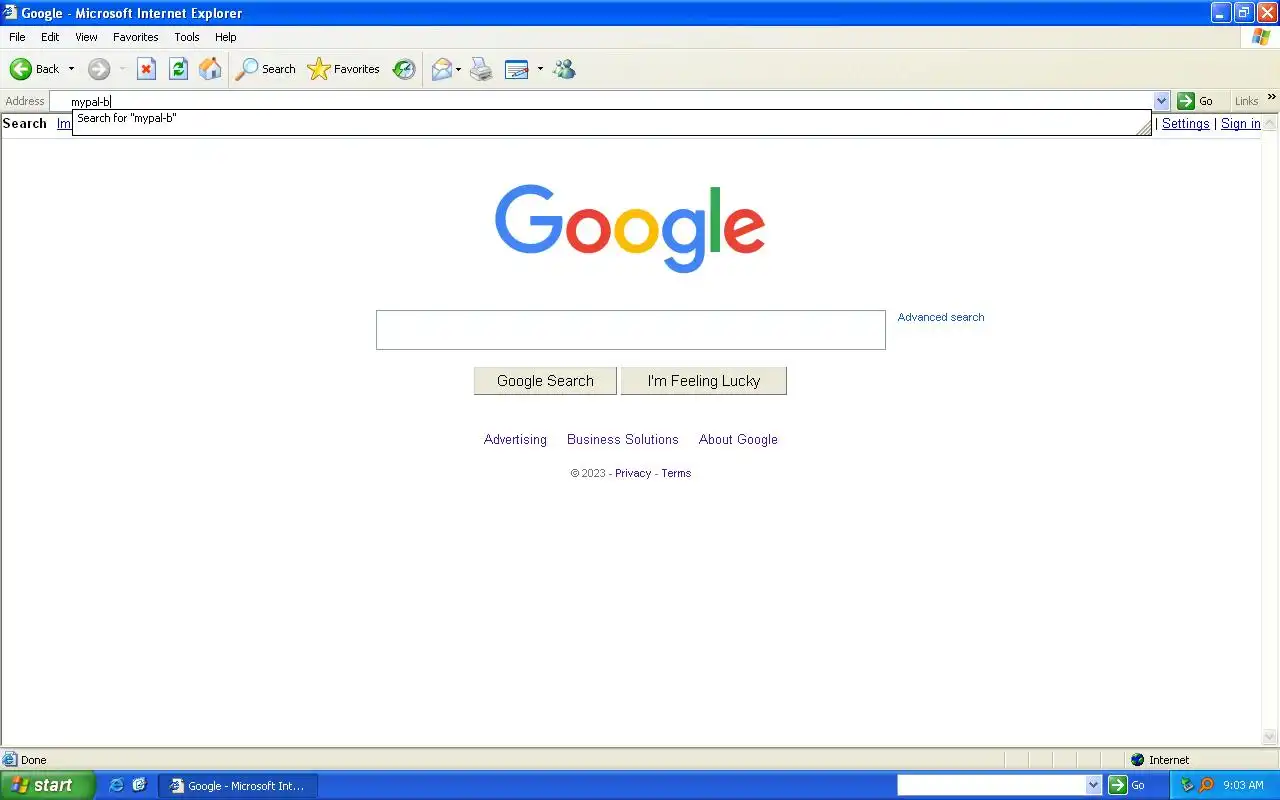Expand the Links toolbar chevron

(x=1271, y=97)
